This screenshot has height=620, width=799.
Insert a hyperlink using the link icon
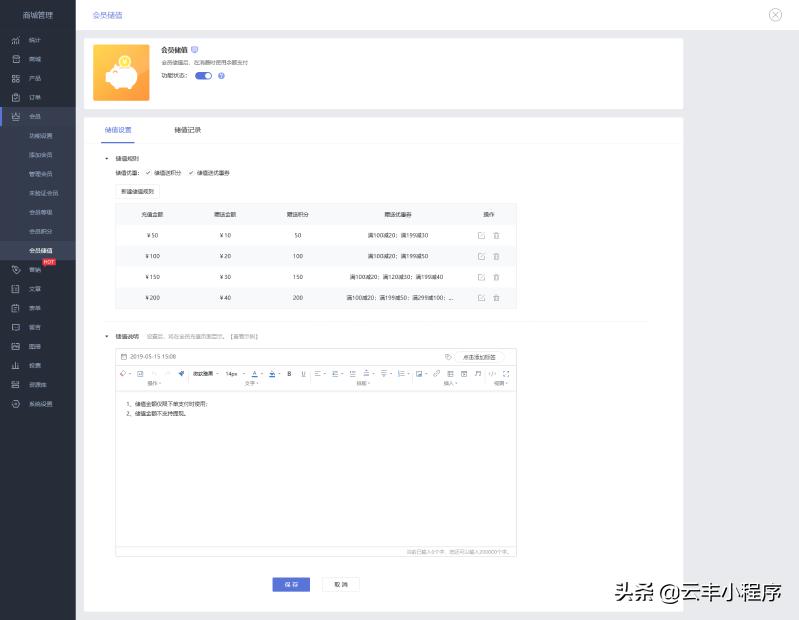click(437, 374)
